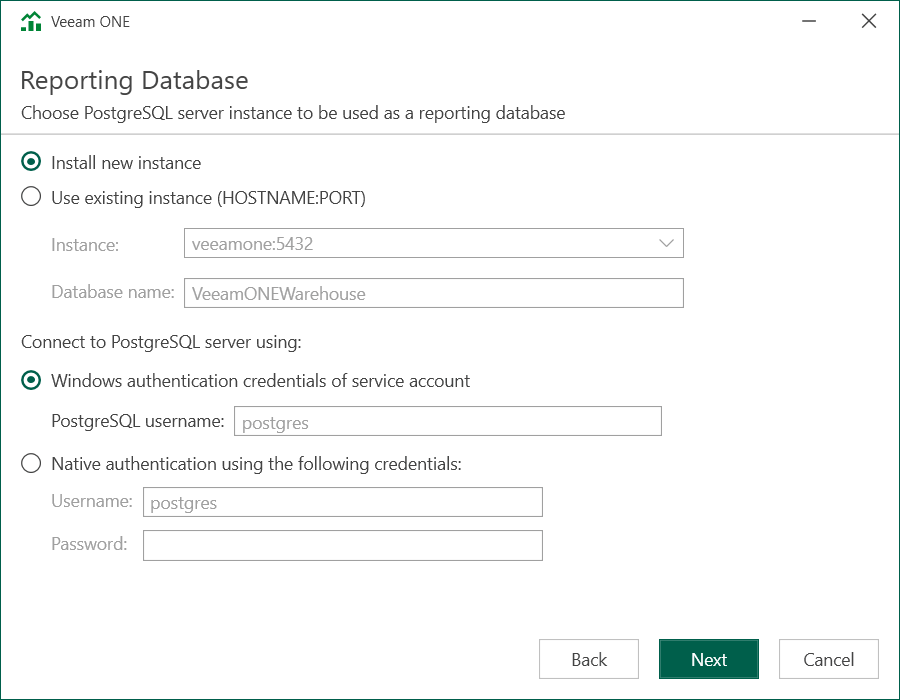Focus the native authentication Username field
Image resolution: width=900 pixels, height=700 pixels.
pos(342,502)
